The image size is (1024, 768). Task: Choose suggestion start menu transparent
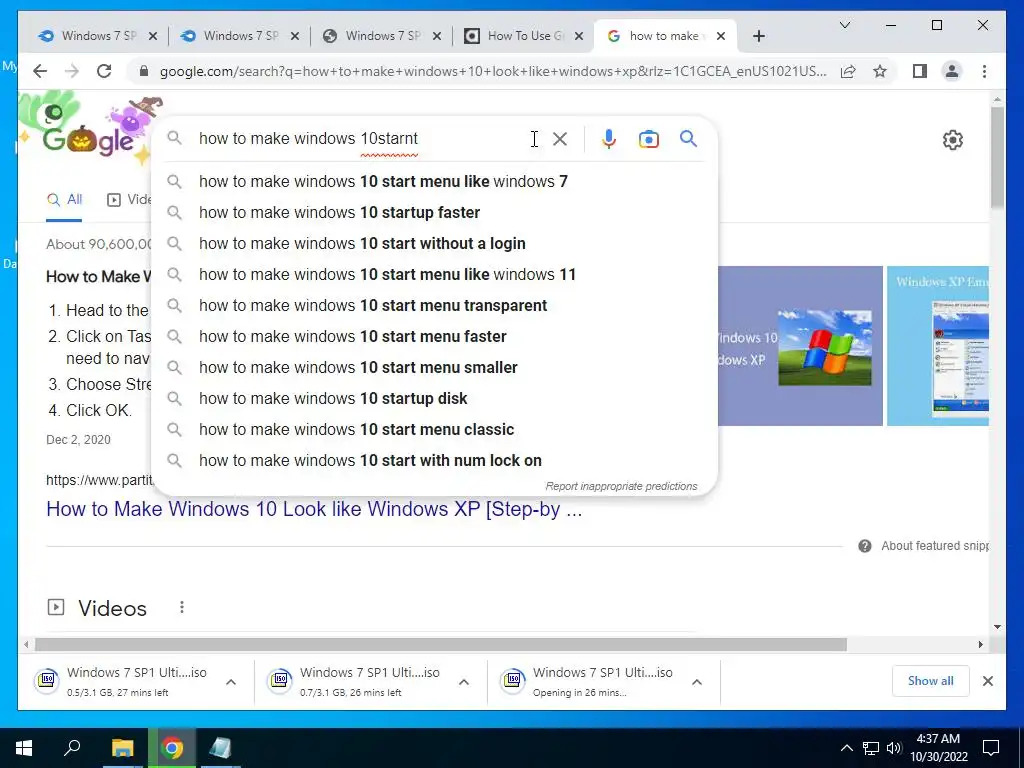point(434,306)
